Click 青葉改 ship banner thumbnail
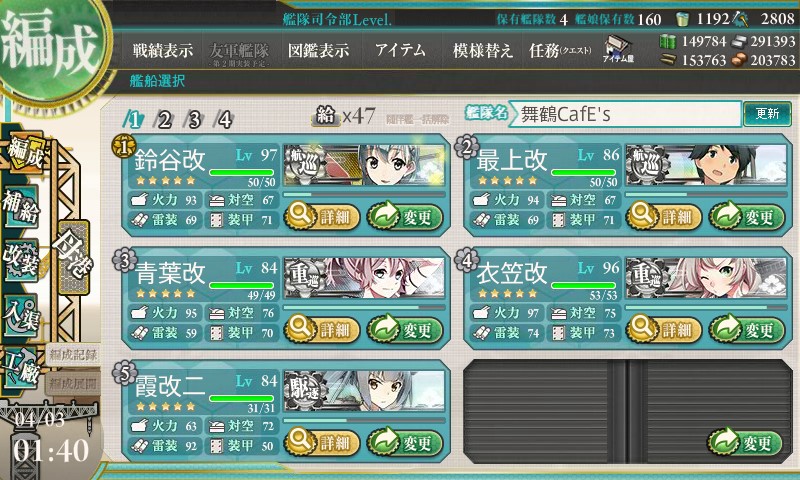The width and height of the screenshot is (800, 480). tap(364, 277)
